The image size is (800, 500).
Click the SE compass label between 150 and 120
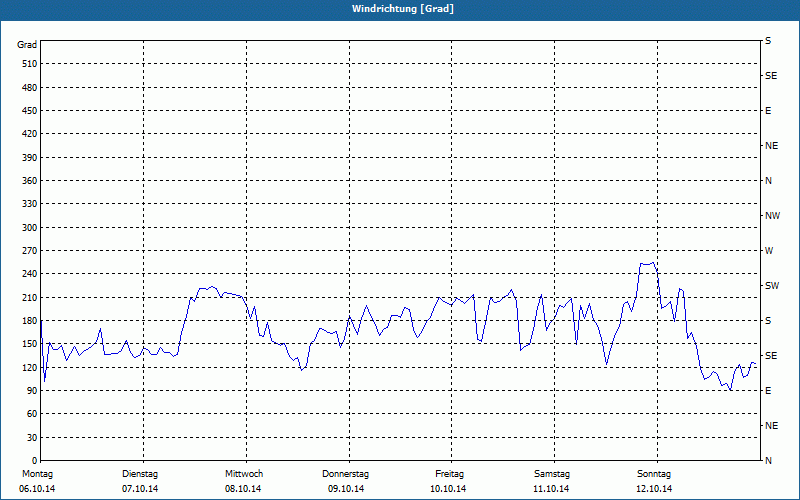(x=771, y=356)
